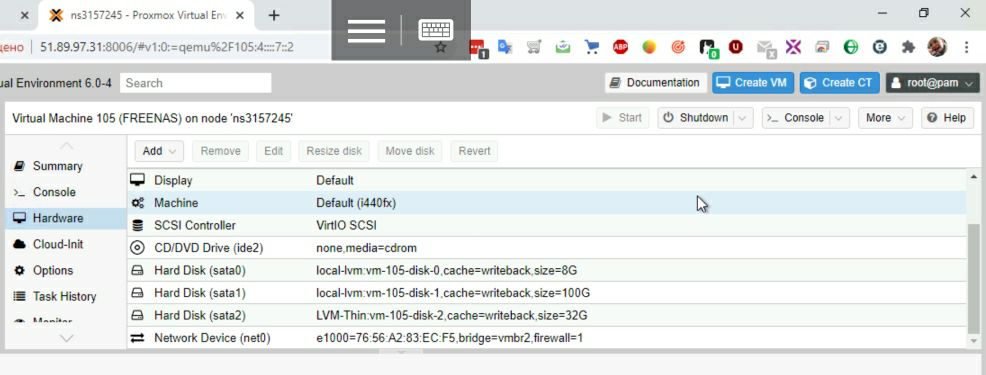
Task: Click the sata0 hard disk icon
Action: coord(137,271)
